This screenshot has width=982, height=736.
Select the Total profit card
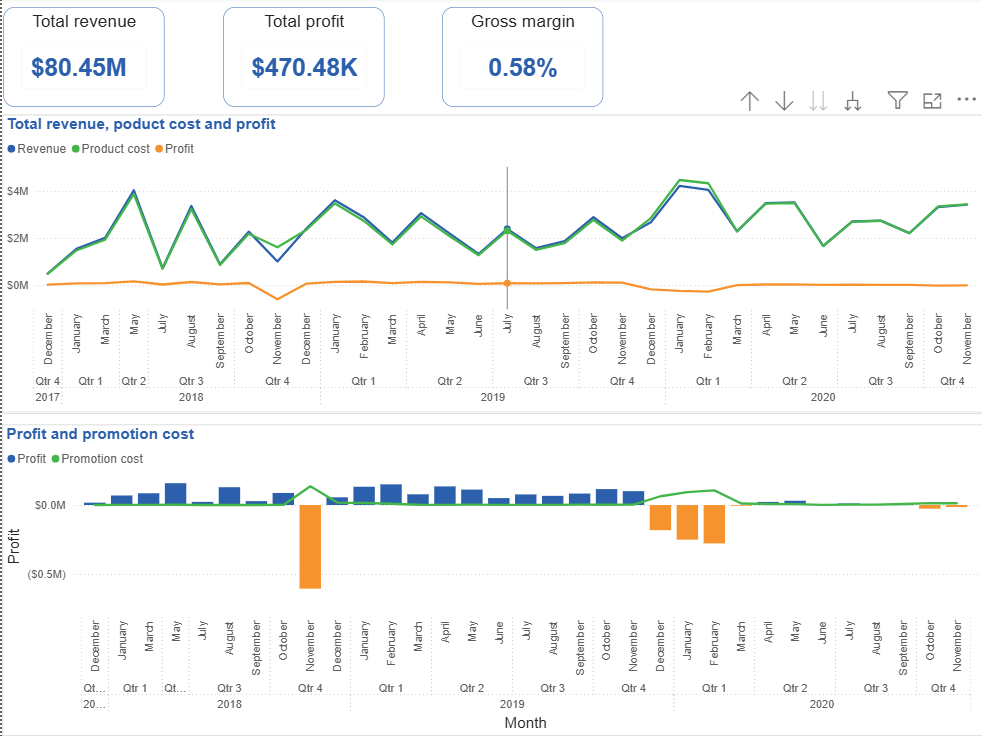pyautogui.click(x=304, y=57)
